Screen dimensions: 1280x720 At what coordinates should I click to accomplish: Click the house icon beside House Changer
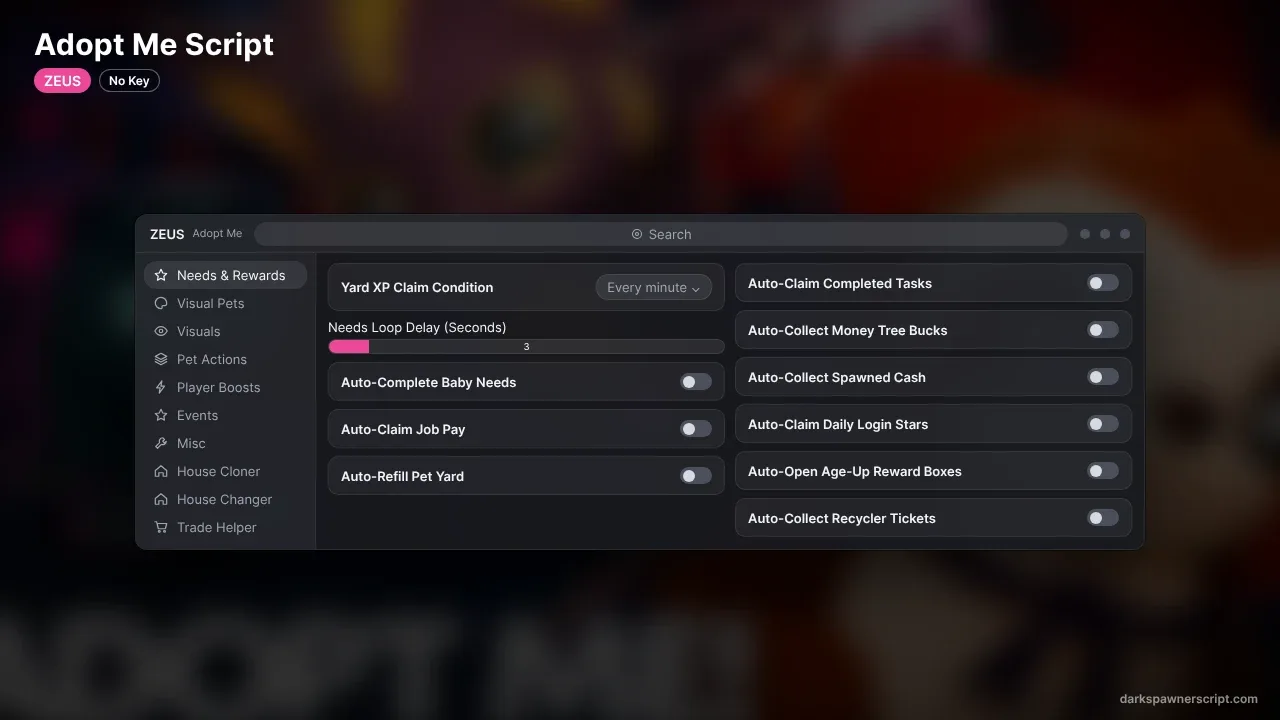(161, 499)
